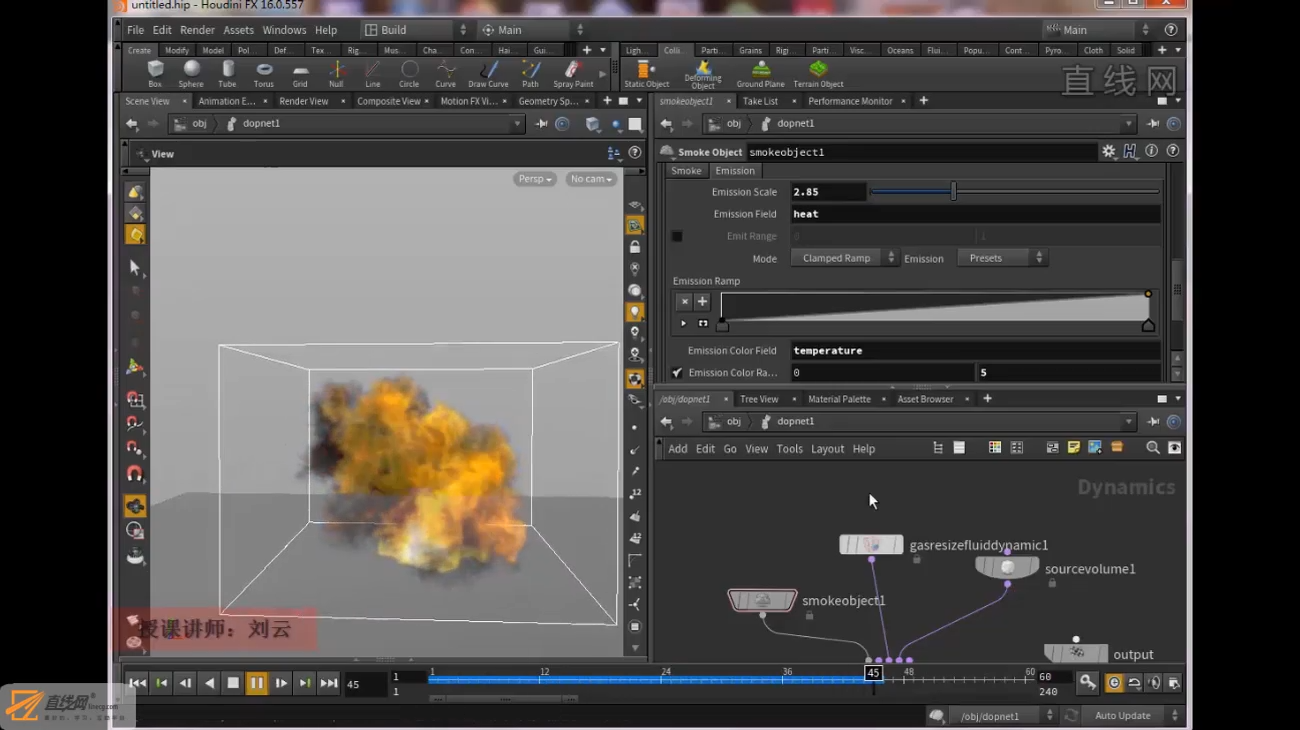Select the Spray Paint tool
This screenshot has height=730, width=1300.
[x=573, y=73]
